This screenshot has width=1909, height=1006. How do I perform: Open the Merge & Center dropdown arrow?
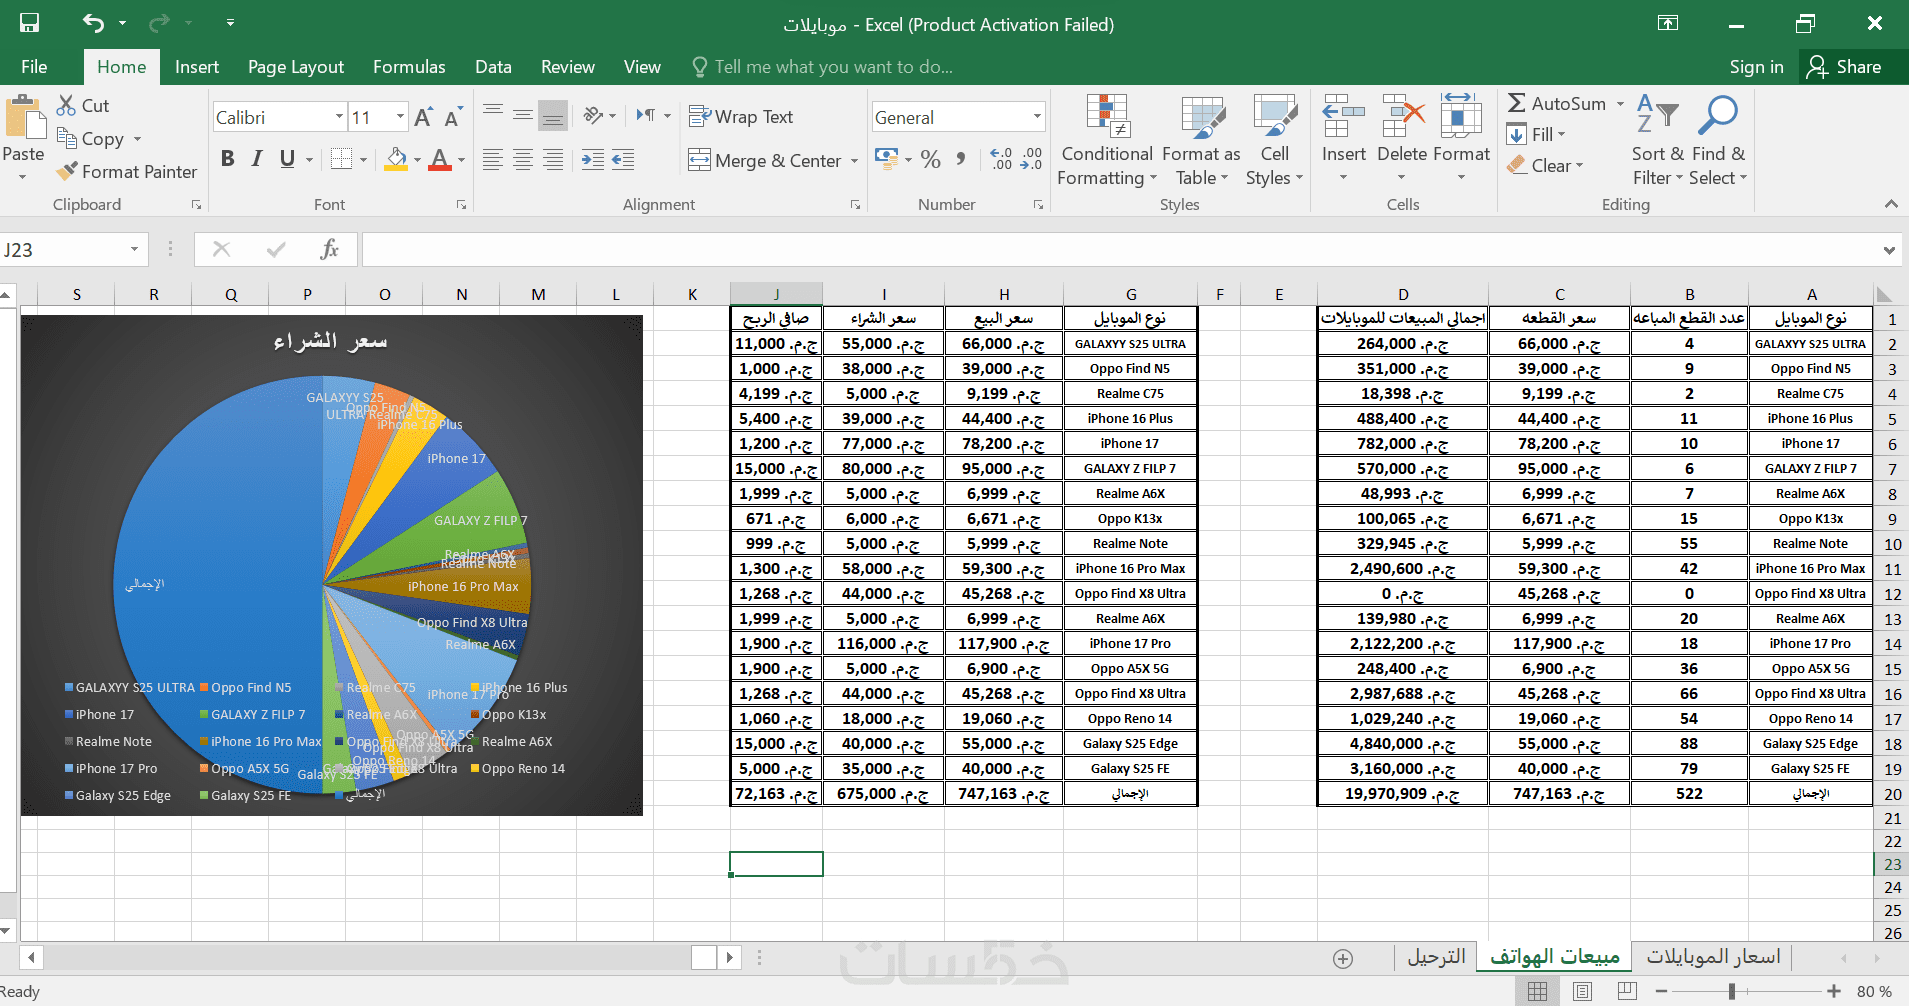[x=854, y=161]
